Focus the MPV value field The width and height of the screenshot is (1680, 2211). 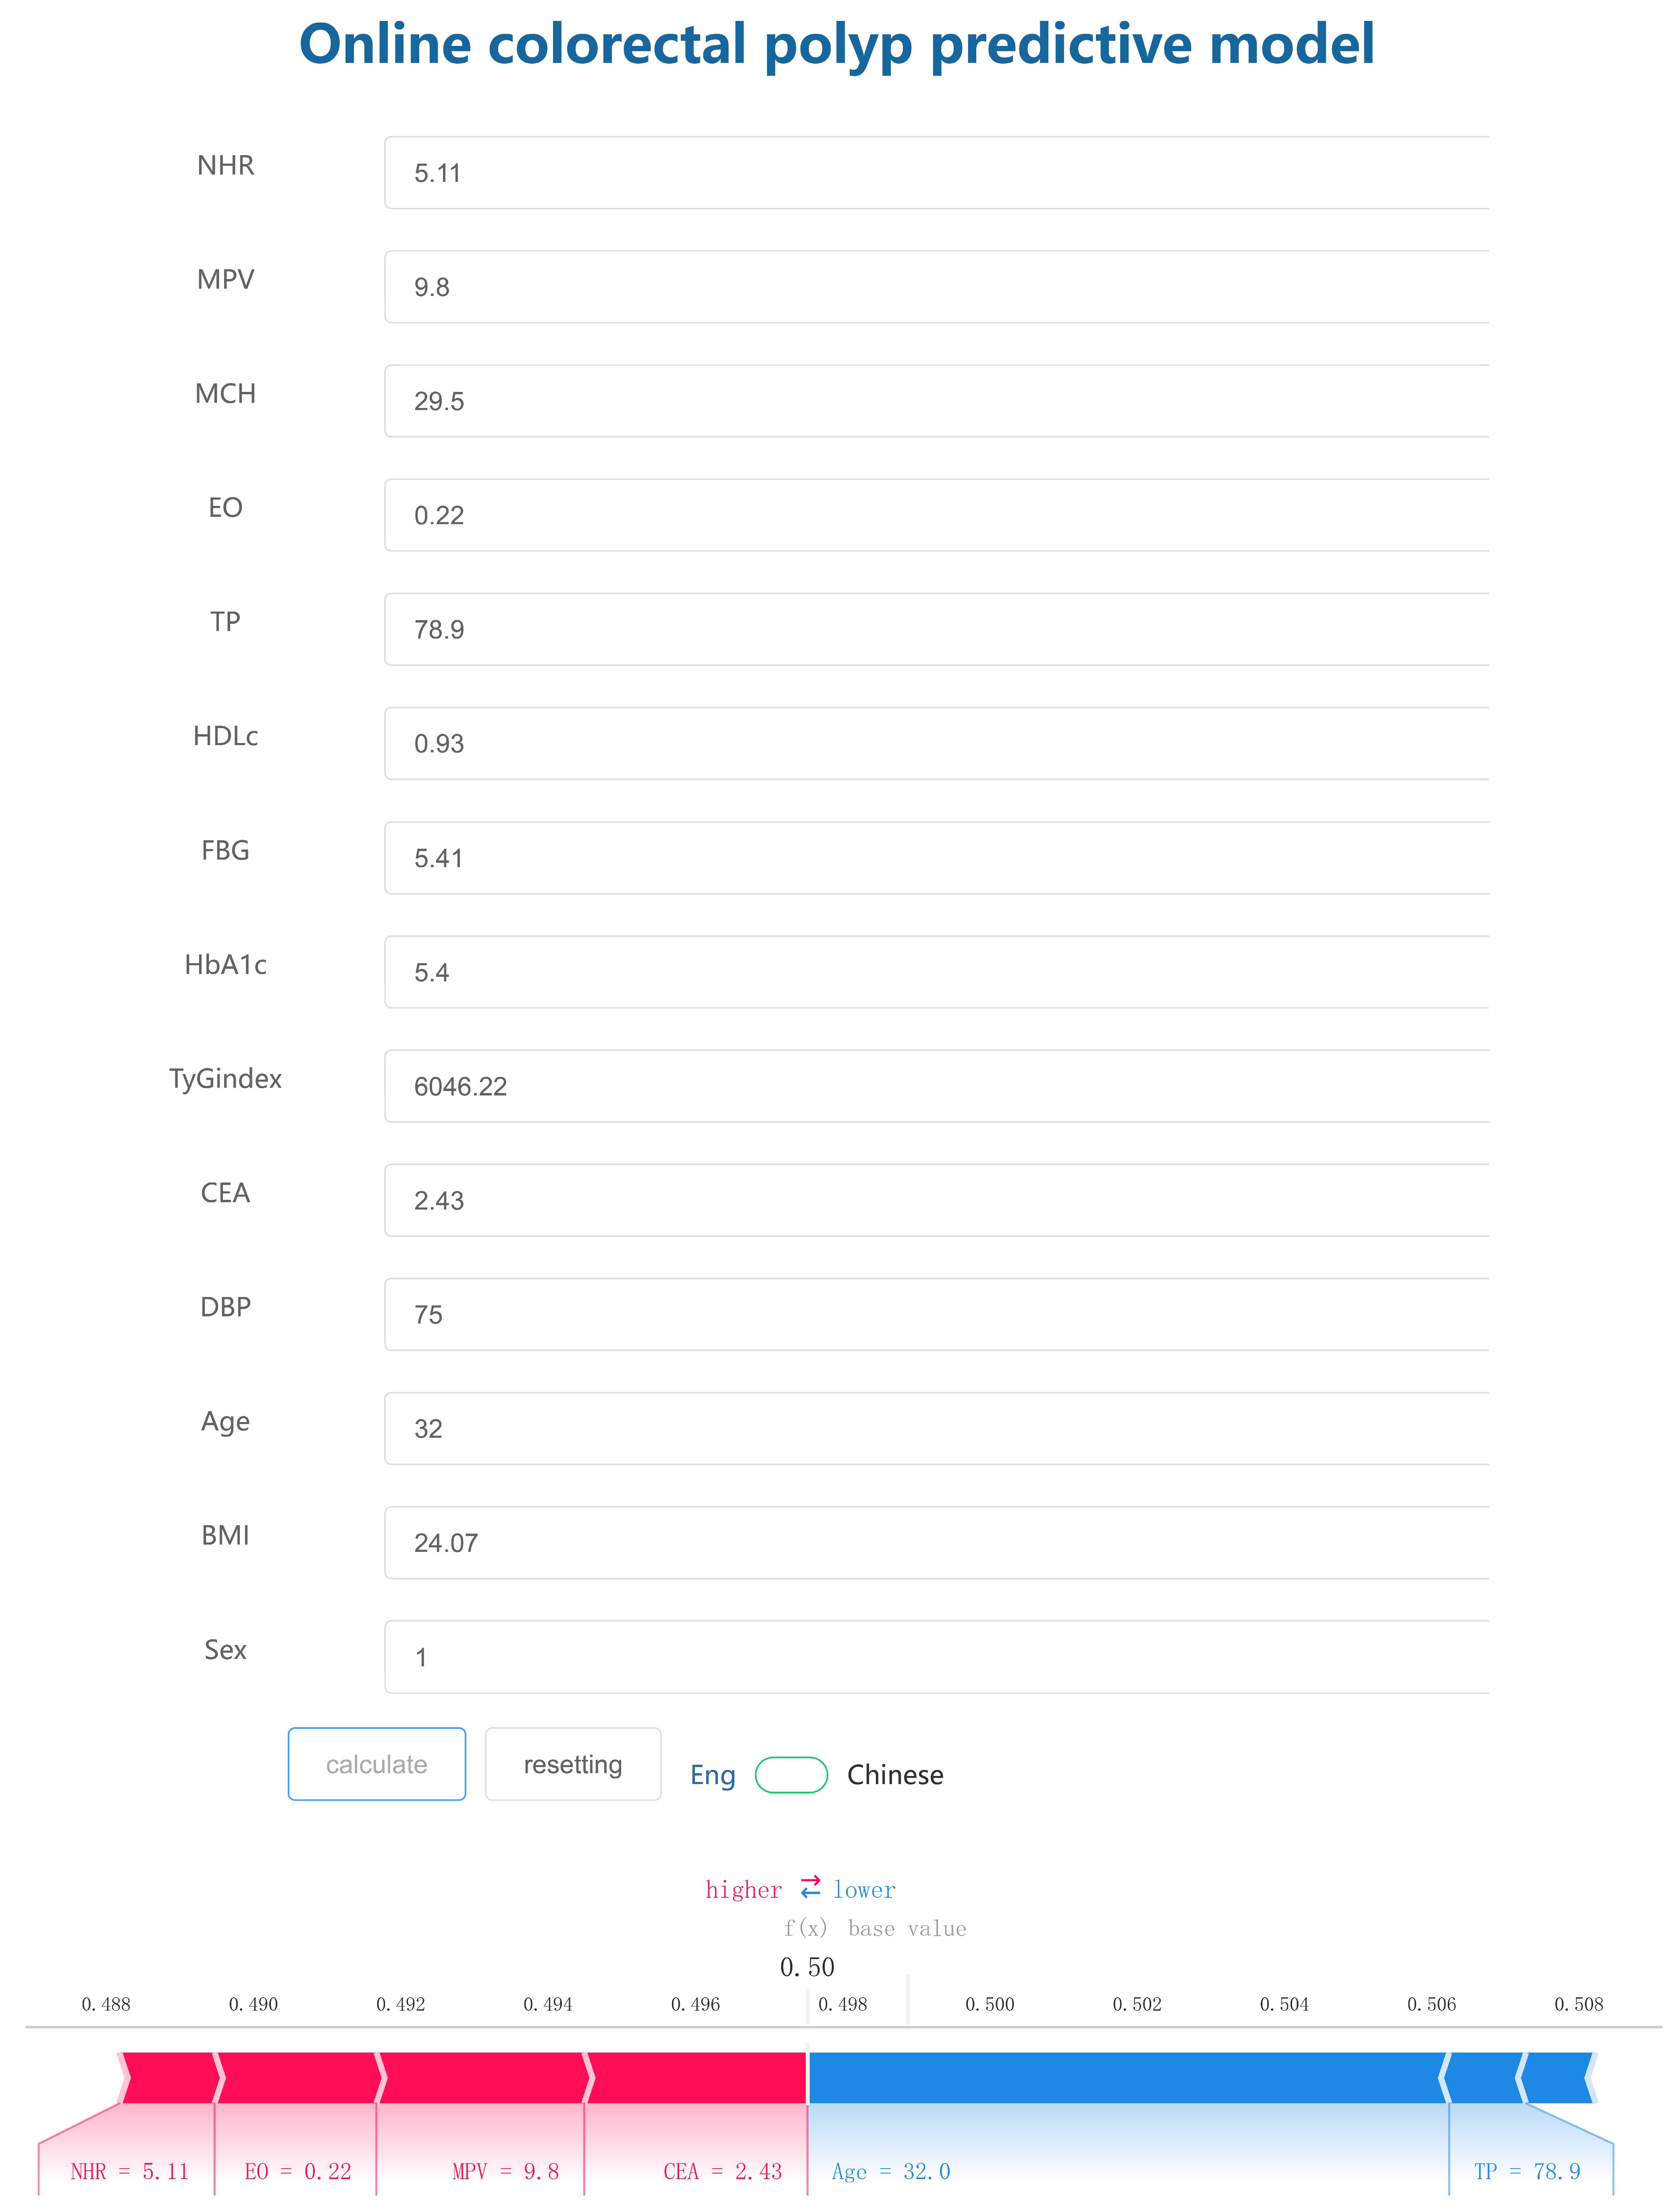click(x=936, y=287)
